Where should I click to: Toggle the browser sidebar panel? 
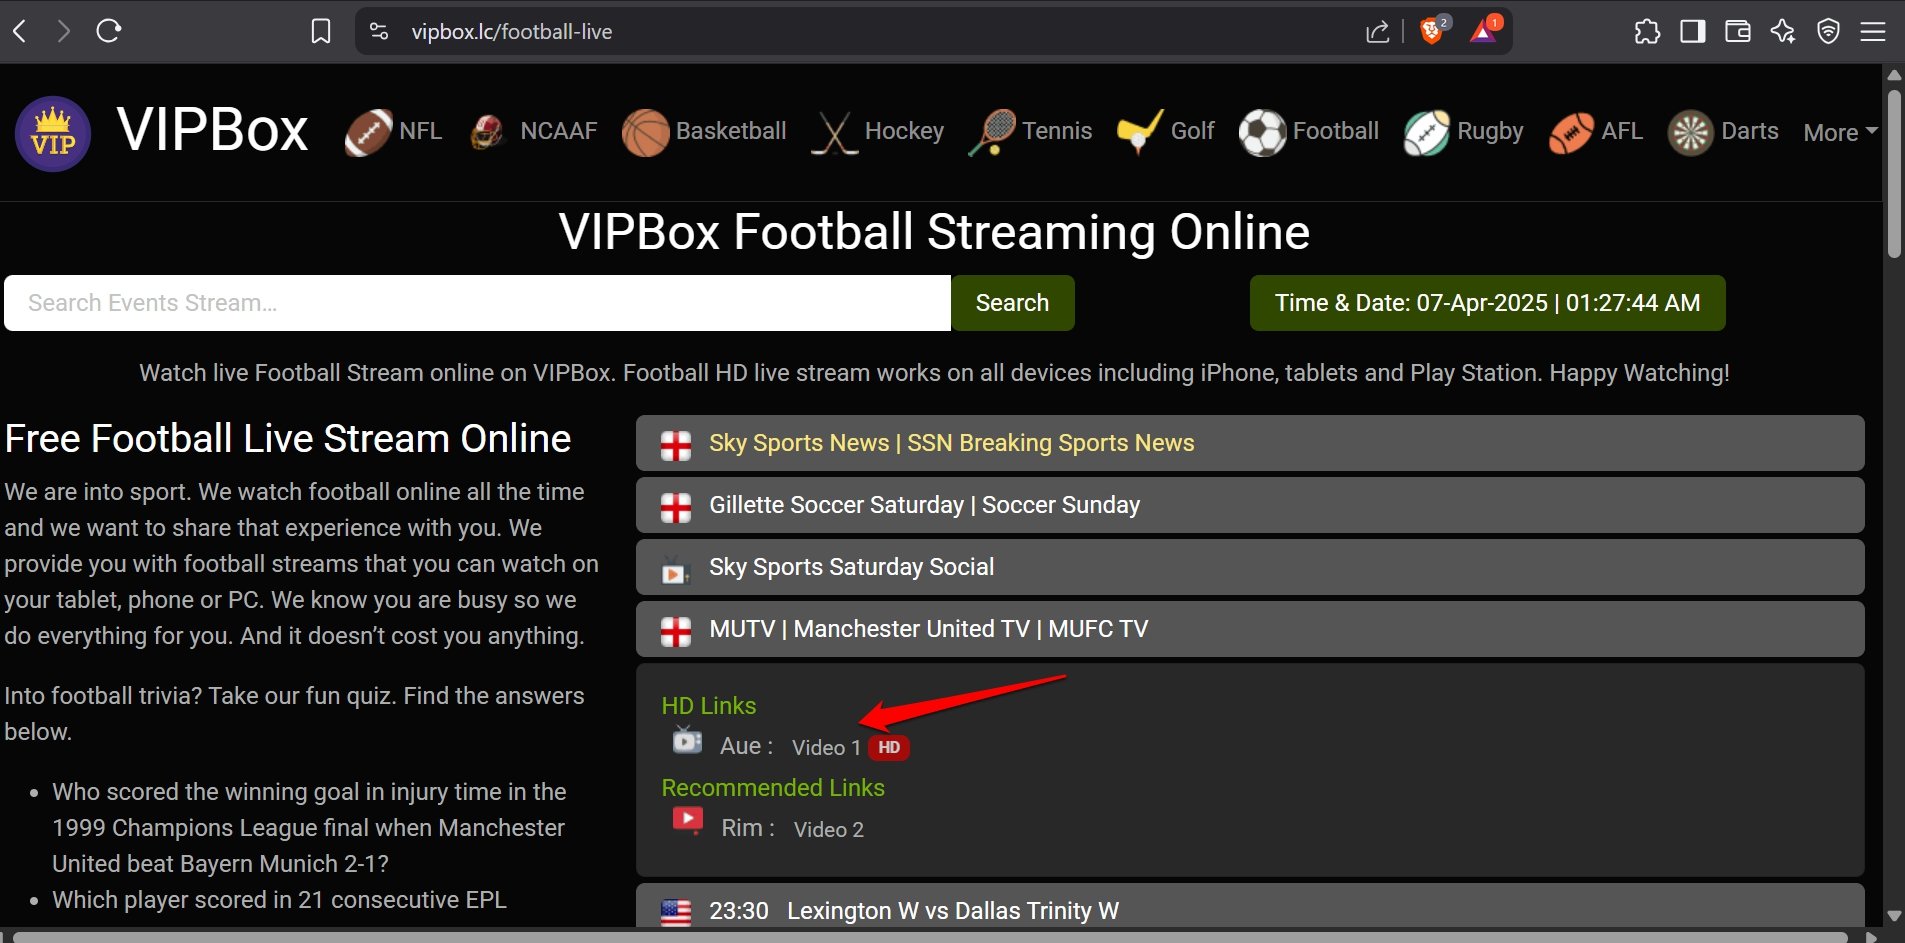tap(1692, 32)
